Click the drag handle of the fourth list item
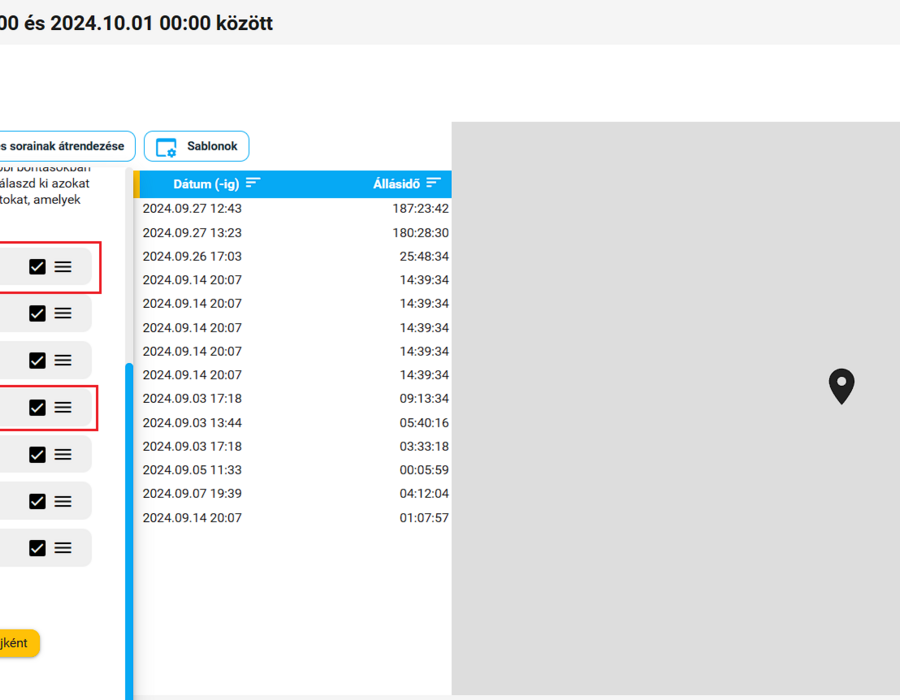Screen dimensions: 900x700 63,407
